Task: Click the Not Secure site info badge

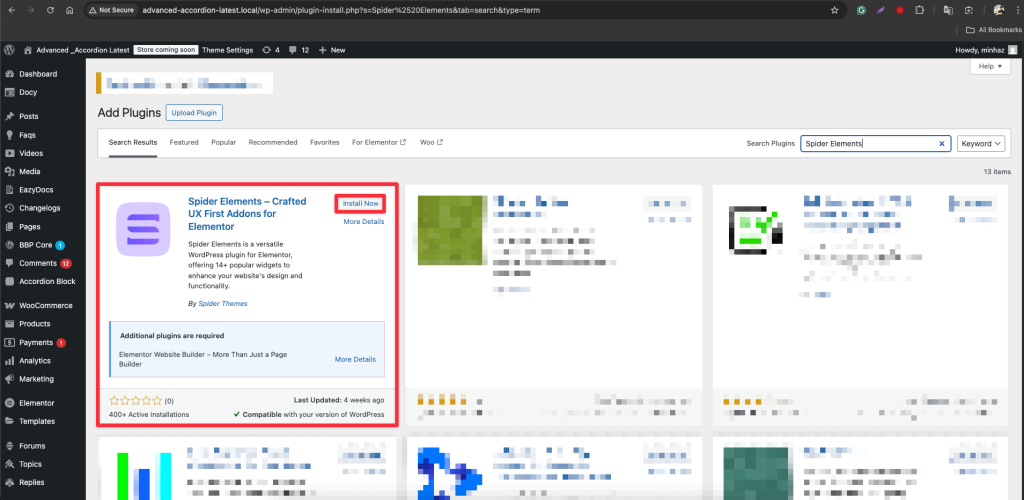Action: (112, 10)
